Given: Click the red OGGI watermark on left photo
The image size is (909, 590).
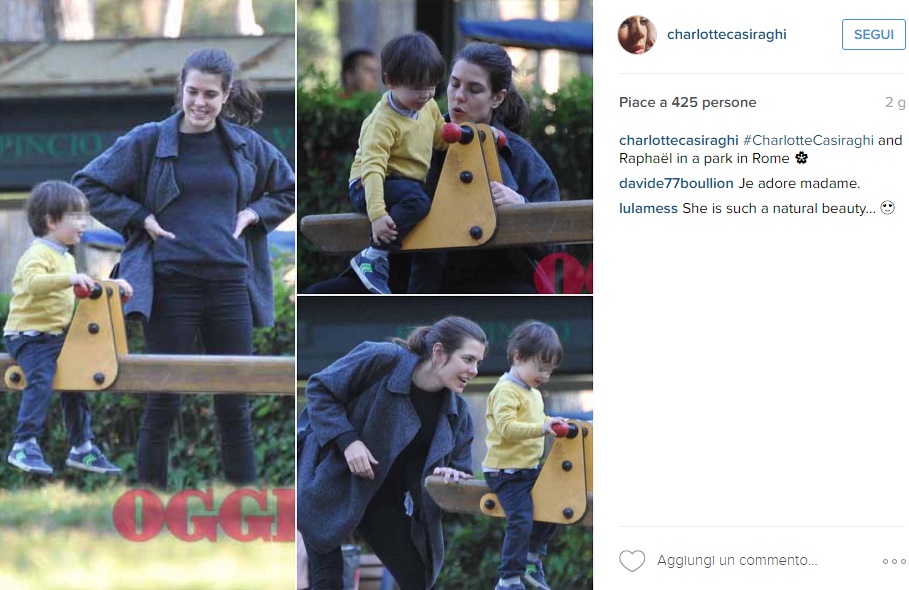Looking at the screenshot, I should click(203, 514).
